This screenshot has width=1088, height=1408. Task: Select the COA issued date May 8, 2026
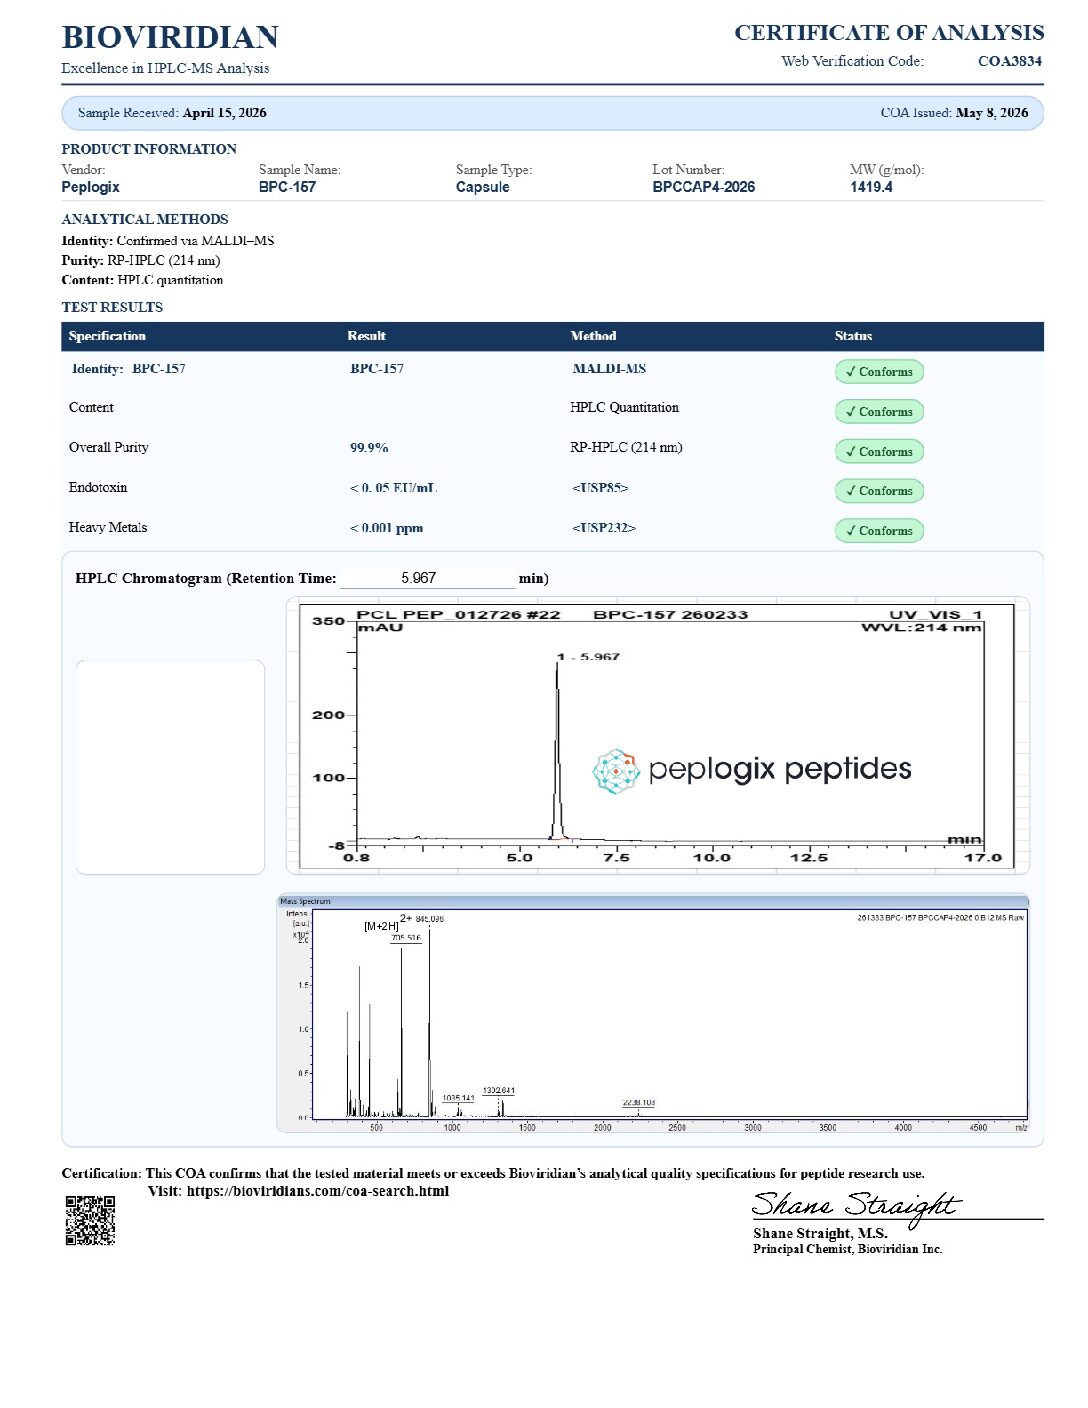pyautogui.click(x=992, y=113)
